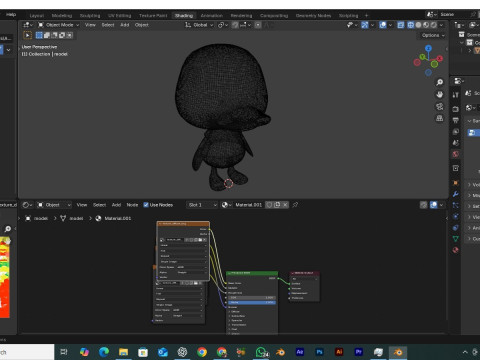
Task: Select material preview viewport shading
Action: tap(426, 25)
